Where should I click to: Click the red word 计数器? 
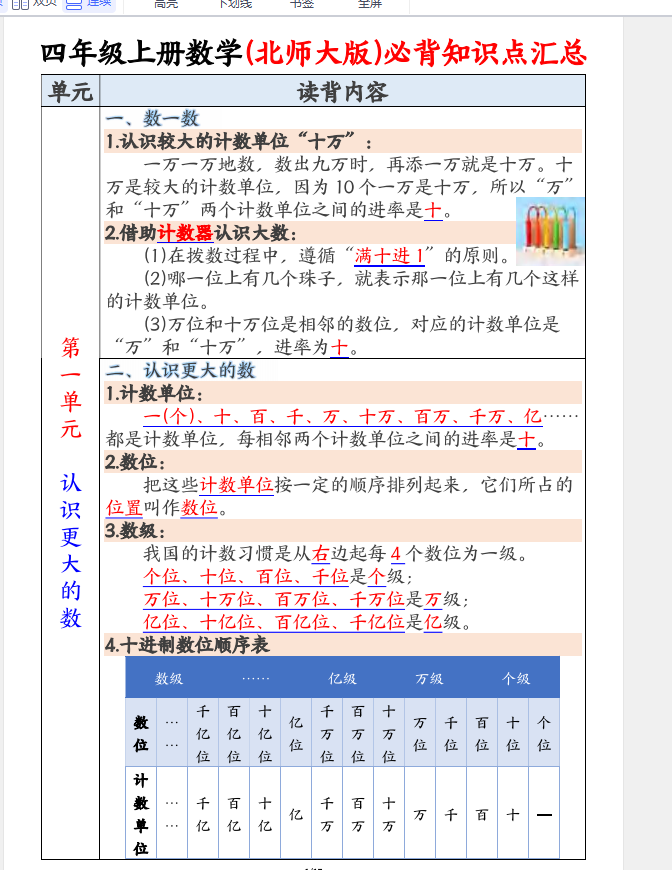point(185,233)
